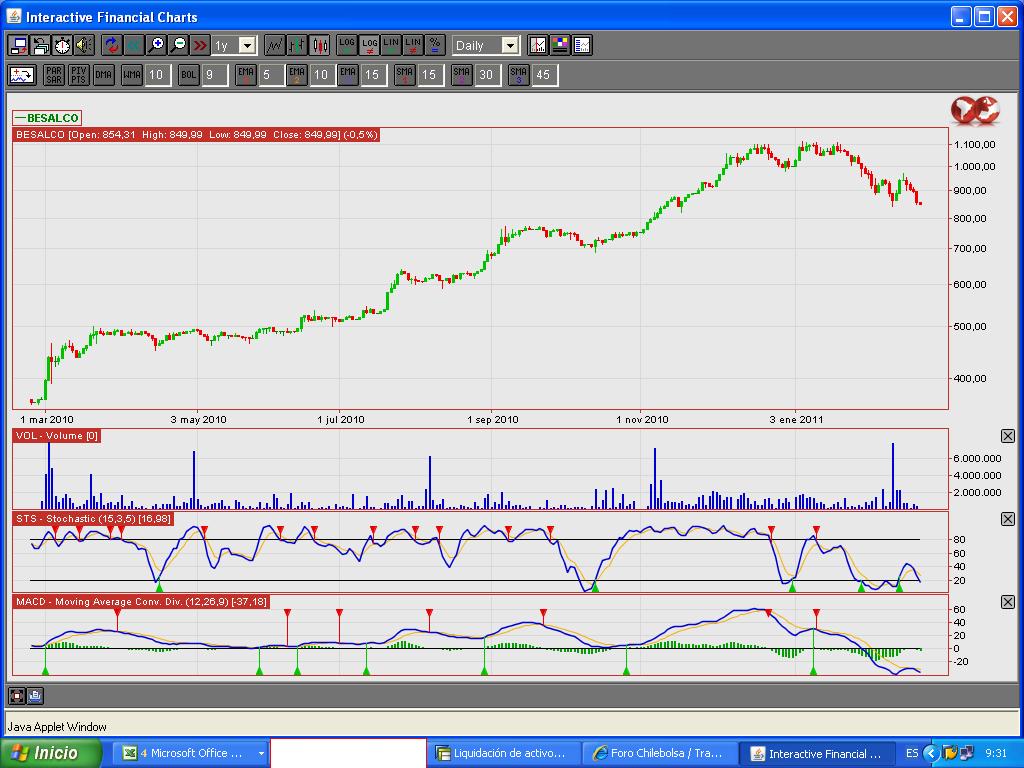Close the MACD indicator panel

1007,602
